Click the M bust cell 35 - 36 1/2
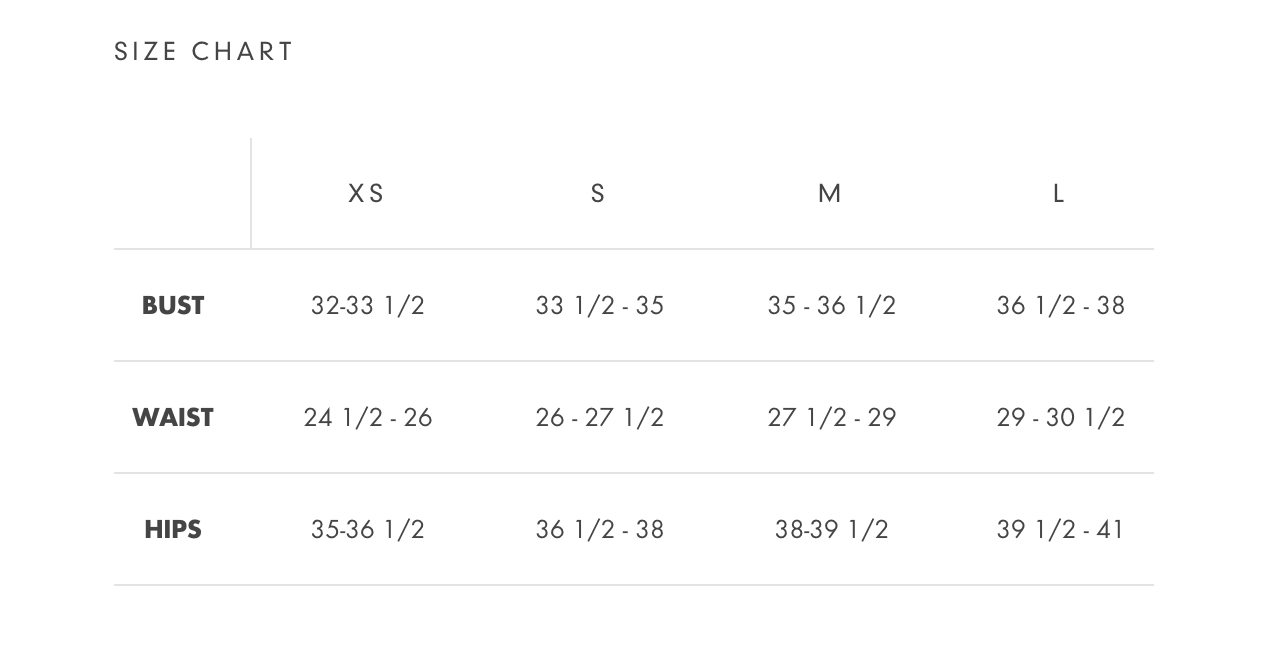The width and height of the screenshot is (1262, 666). tap(832, 305)
